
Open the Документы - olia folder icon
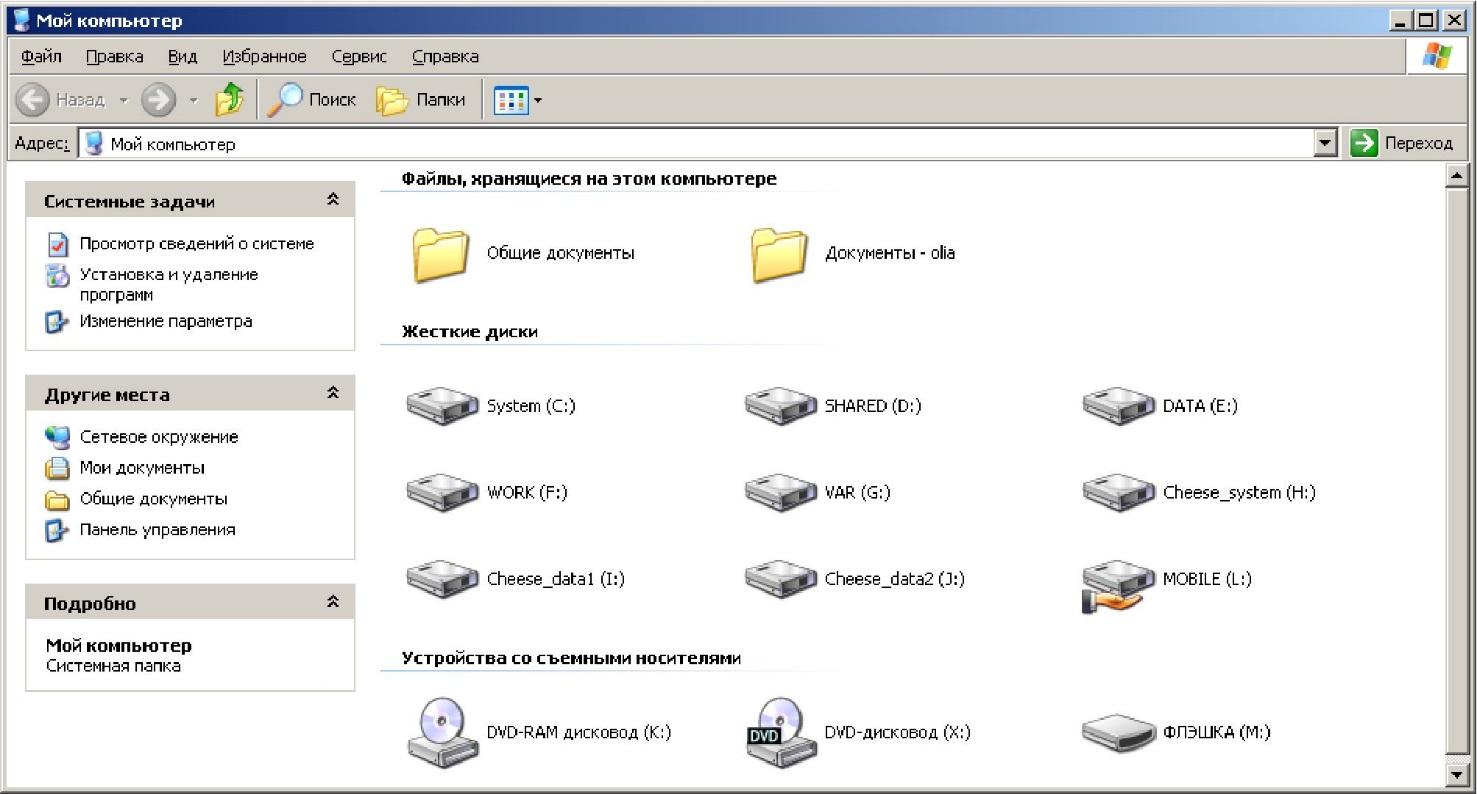click(x=779, y=254)
